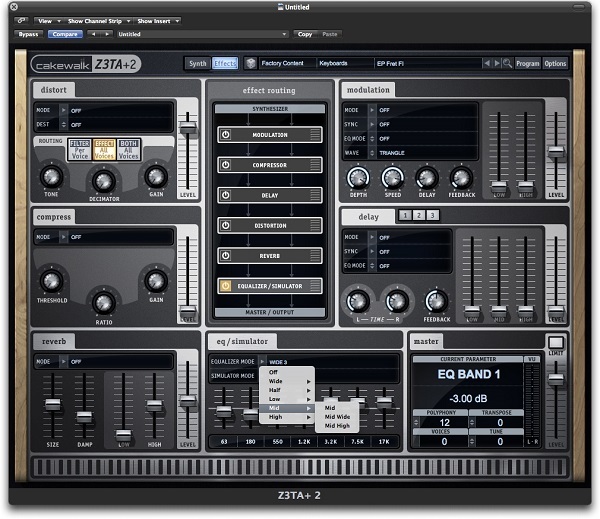Click the link icon left of View menu
600x519 pixels.
22,21
